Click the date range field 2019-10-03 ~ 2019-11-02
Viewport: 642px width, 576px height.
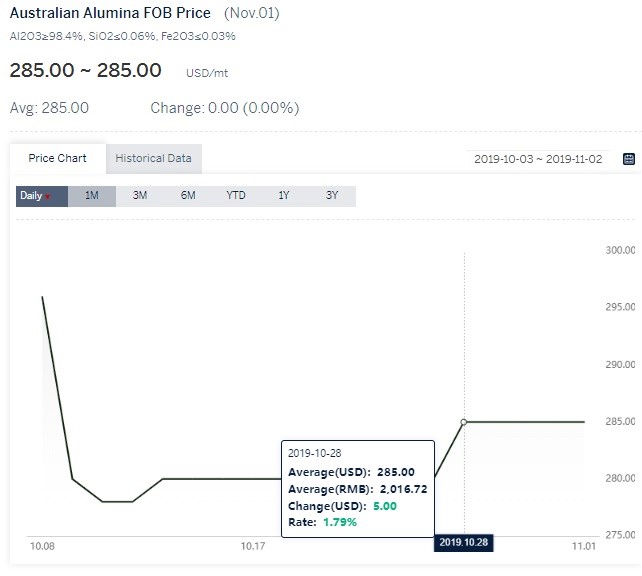538,159
